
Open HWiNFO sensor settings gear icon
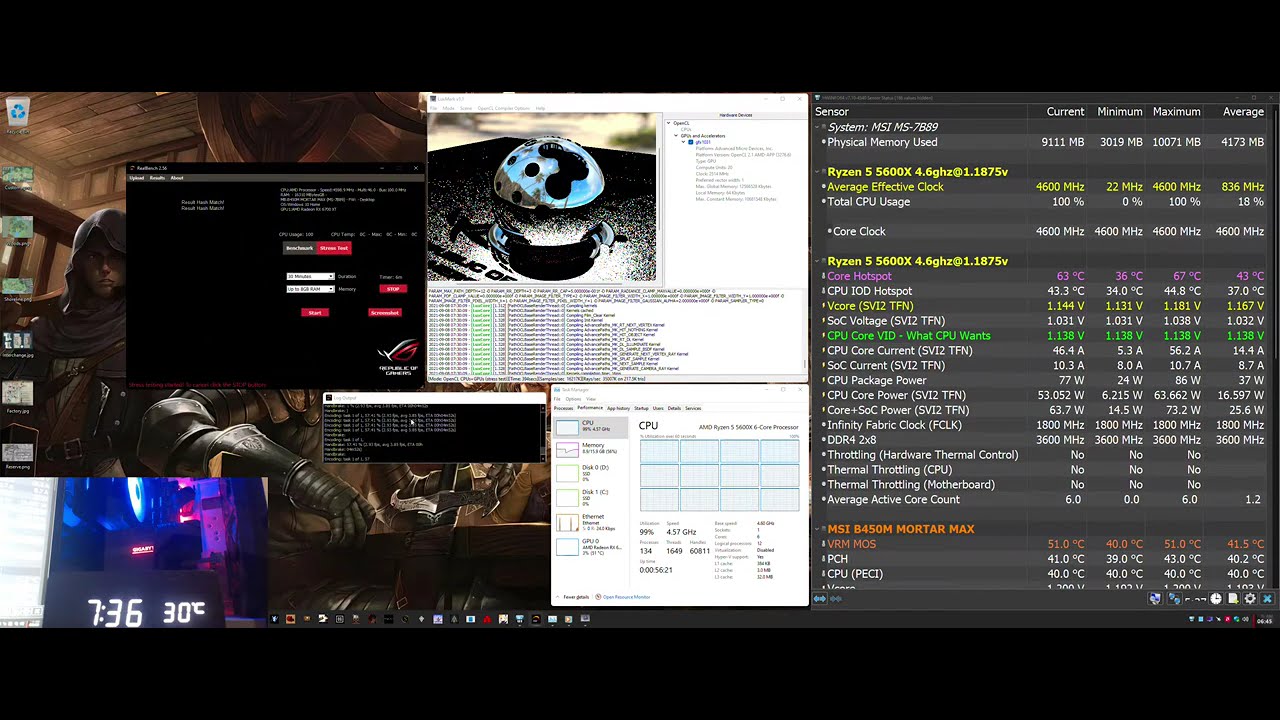point(1250,598)
